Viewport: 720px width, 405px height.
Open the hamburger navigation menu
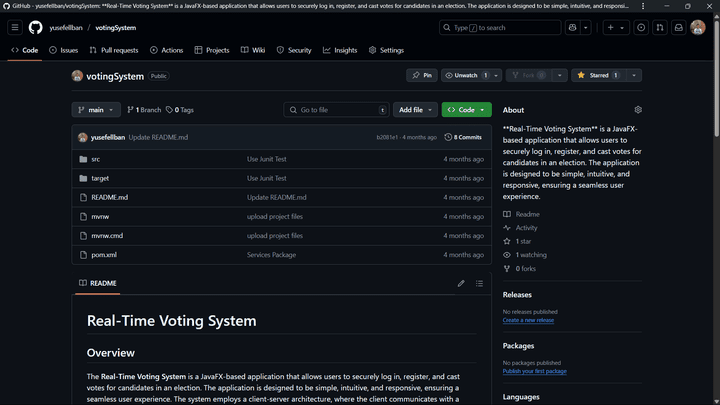[x=15, y=28]
